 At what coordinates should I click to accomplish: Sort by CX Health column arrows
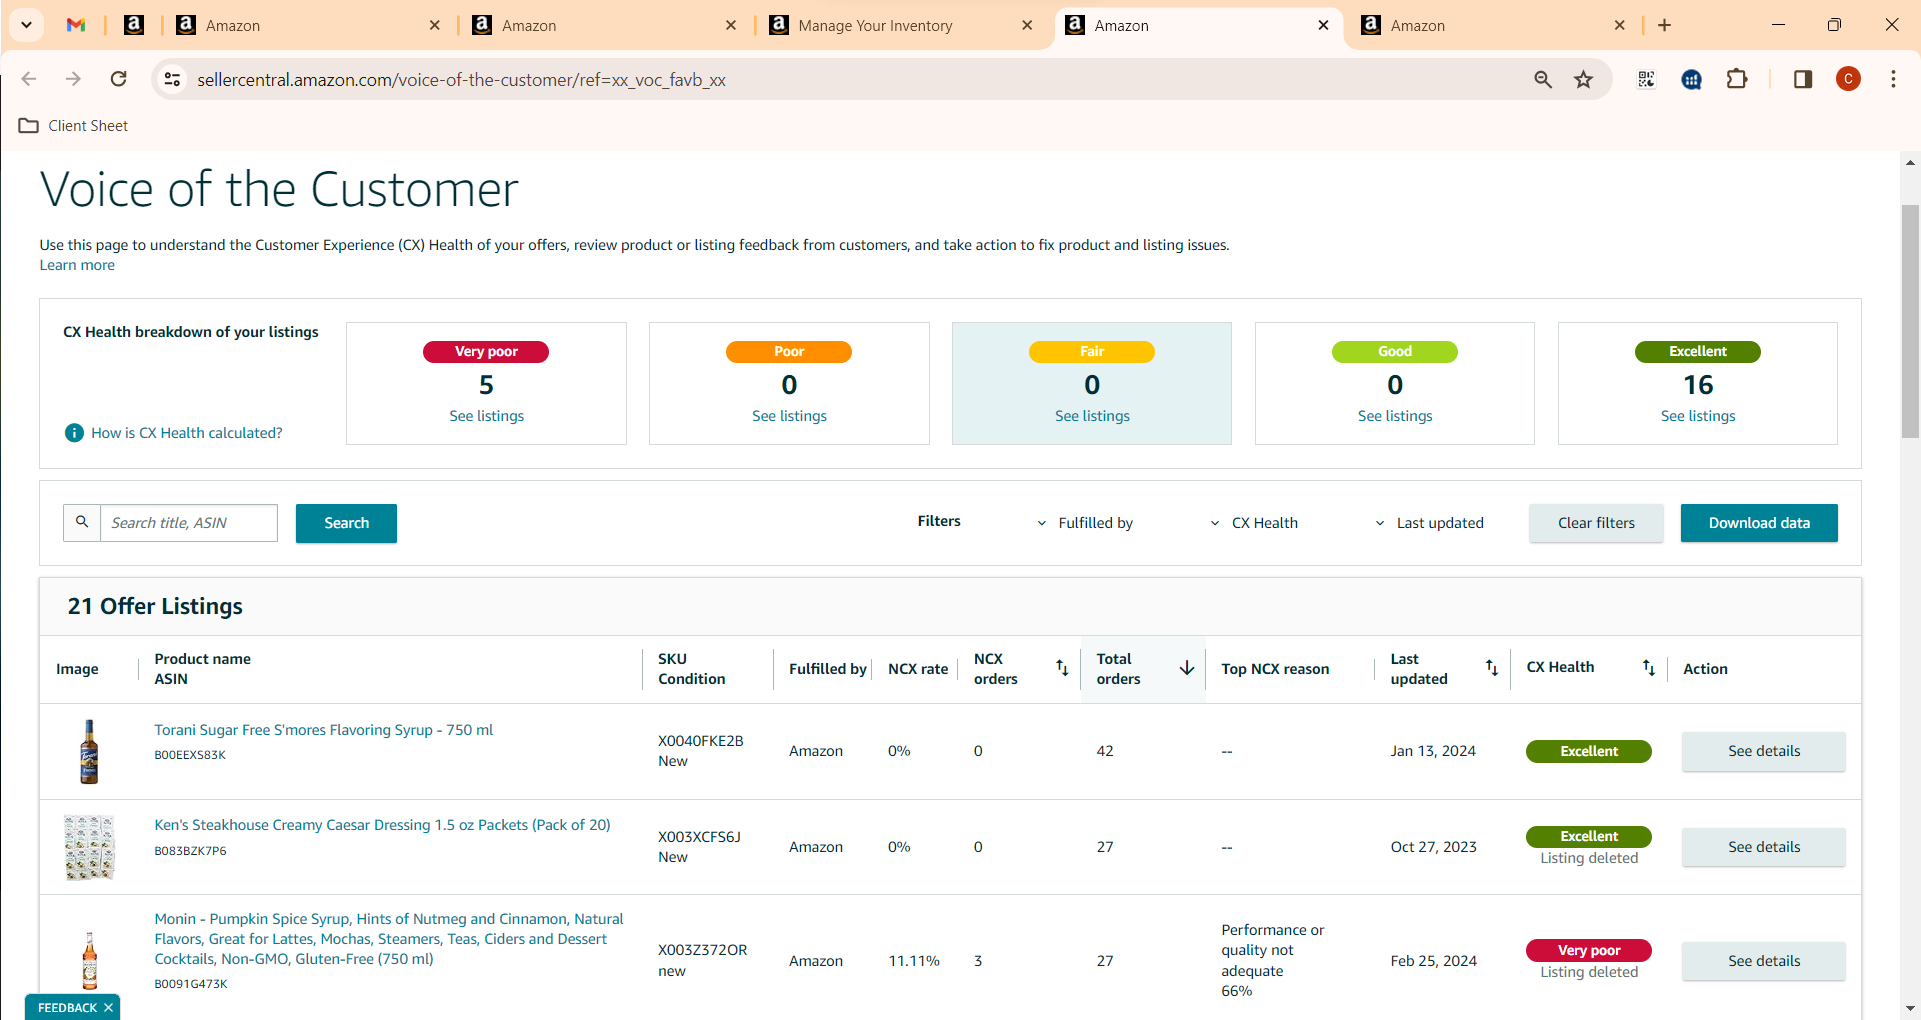(x=1648, y=668)
